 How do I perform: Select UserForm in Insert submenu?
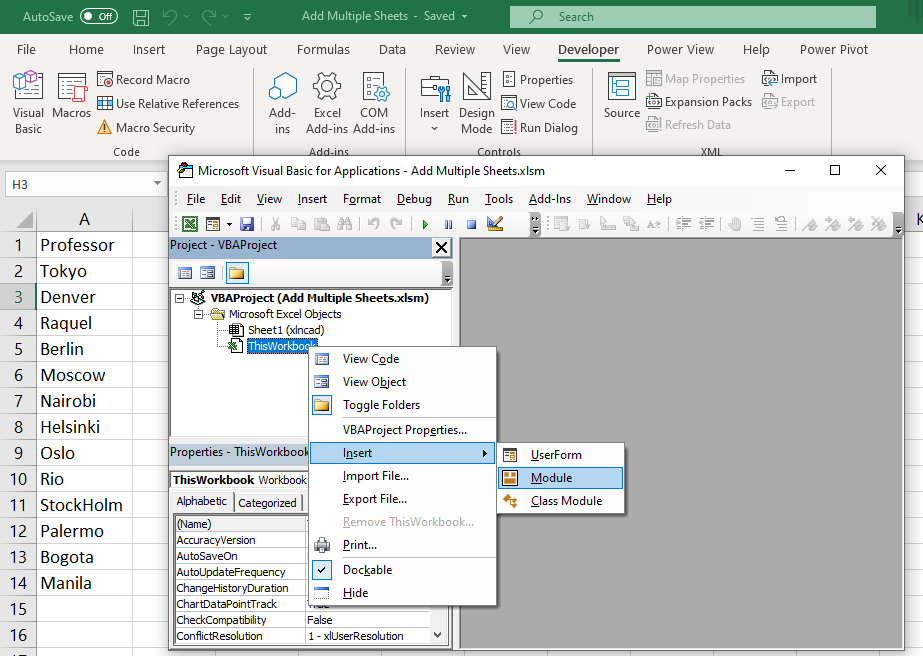click(x=560, y=455)
